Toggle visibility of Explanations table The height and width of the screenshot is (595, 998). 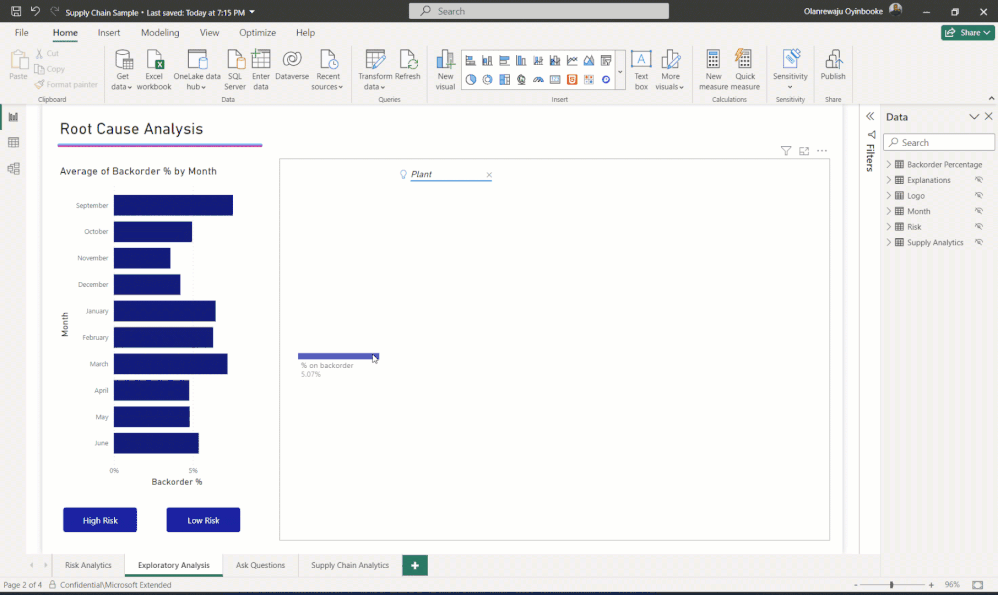click(x=979, y=180)
